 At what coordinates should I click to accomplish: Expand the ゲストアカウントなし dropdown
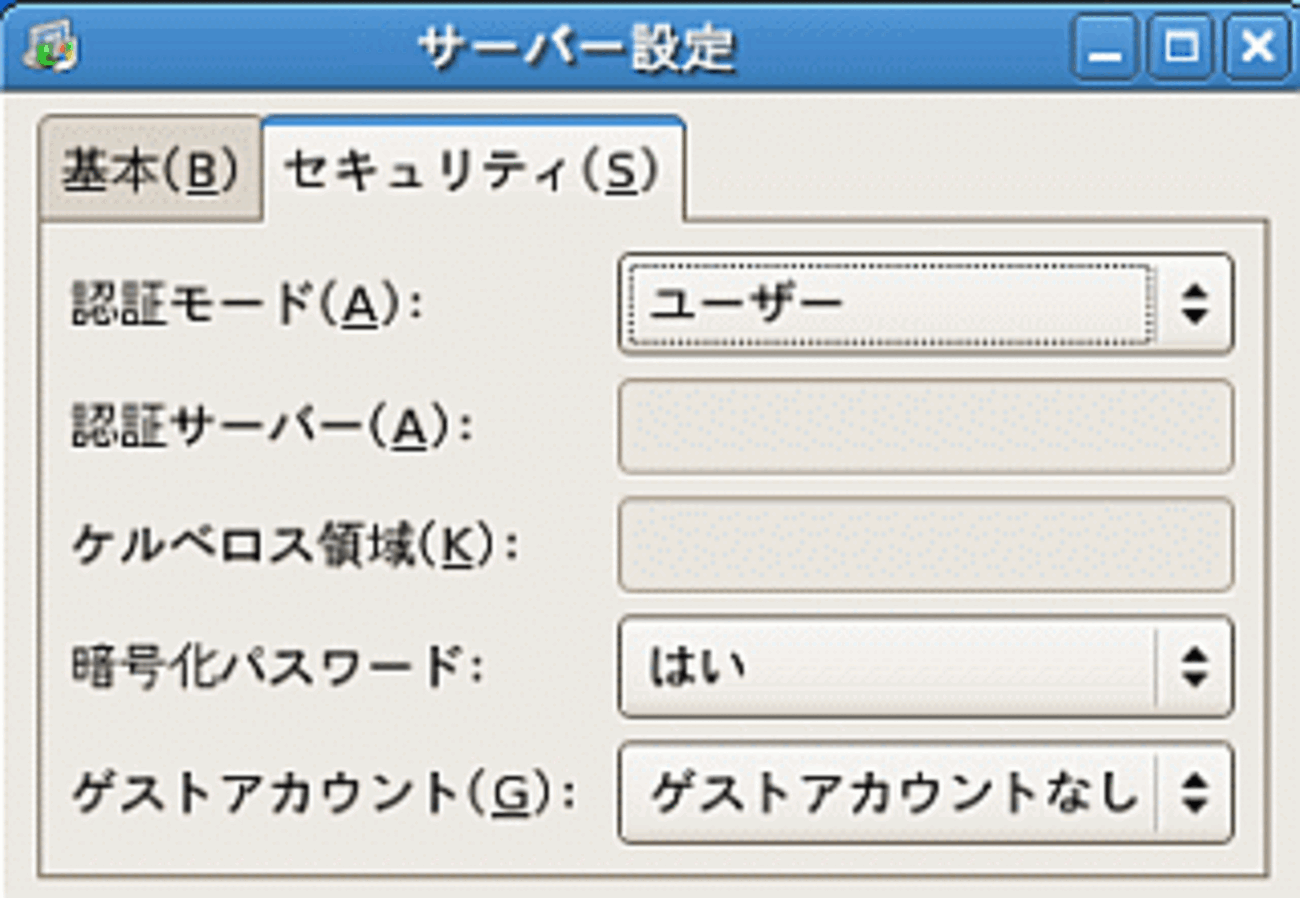click(890, 792)
